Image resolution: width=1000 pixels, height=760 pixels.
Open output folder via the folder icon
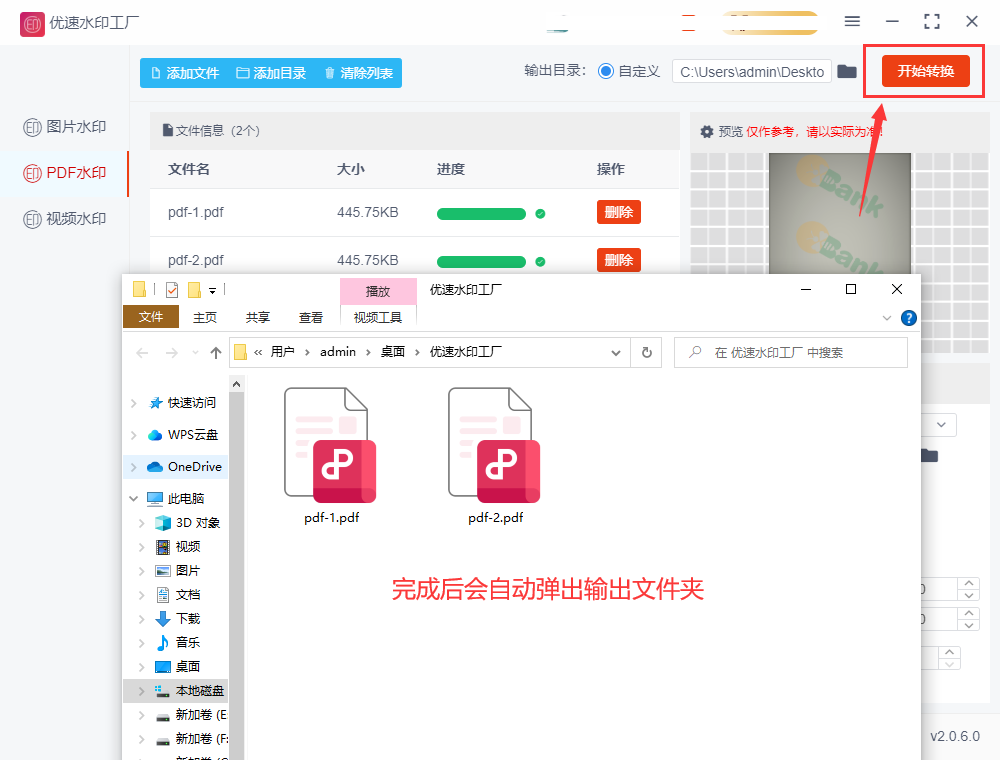[x=847, y=71]
